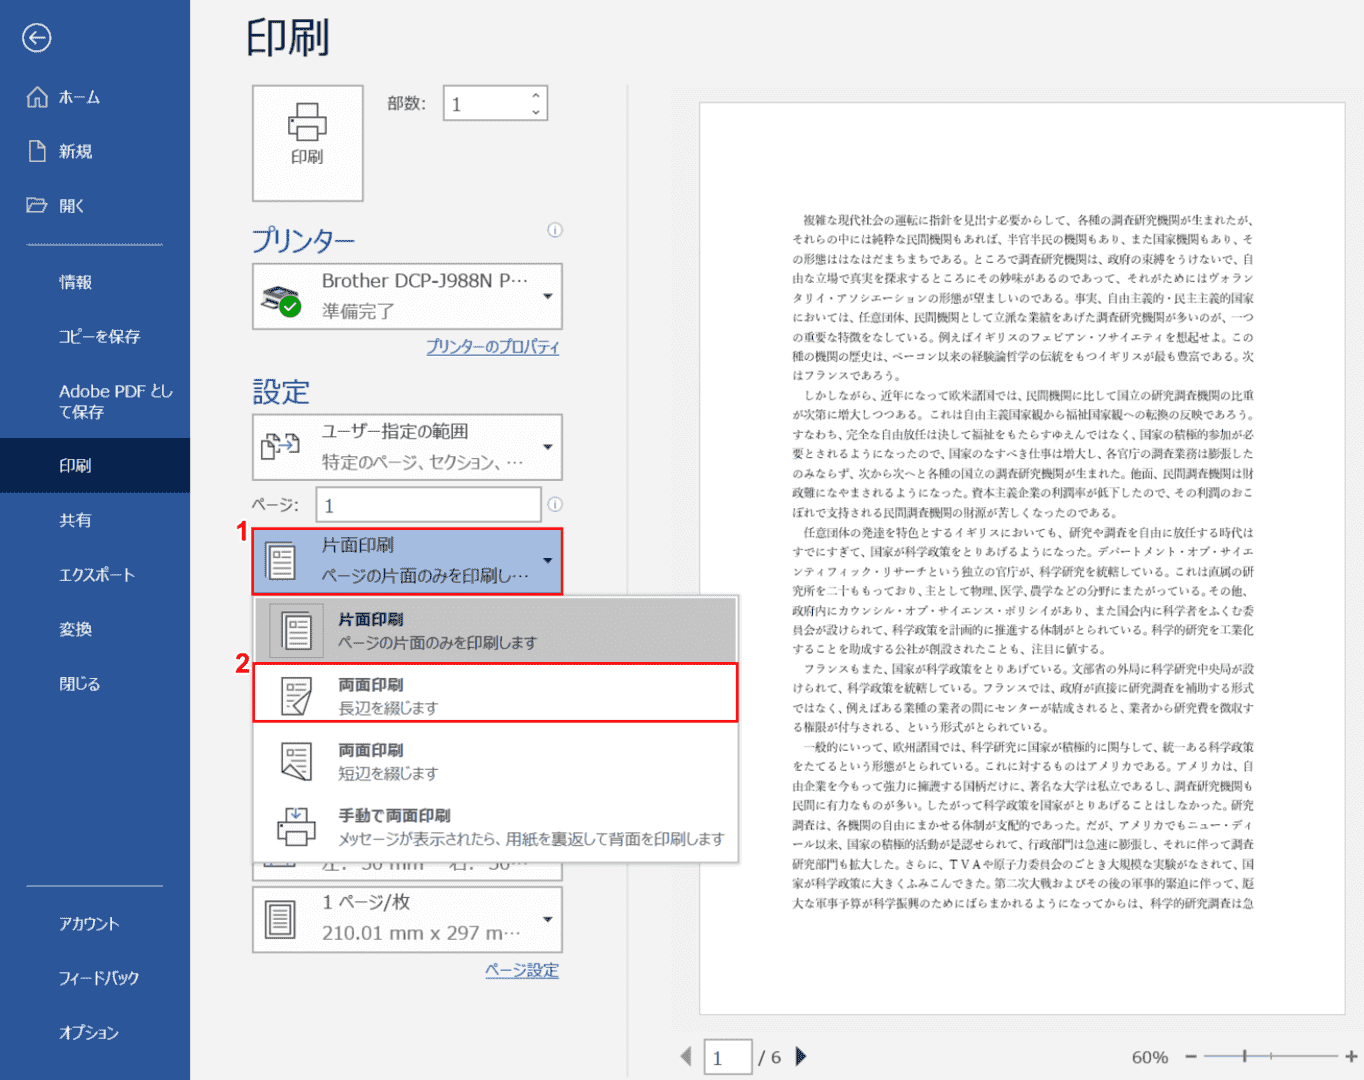Select 両面印刷 長辺を綴じます option
The image size is (1364, 1080).
point(496,692)
